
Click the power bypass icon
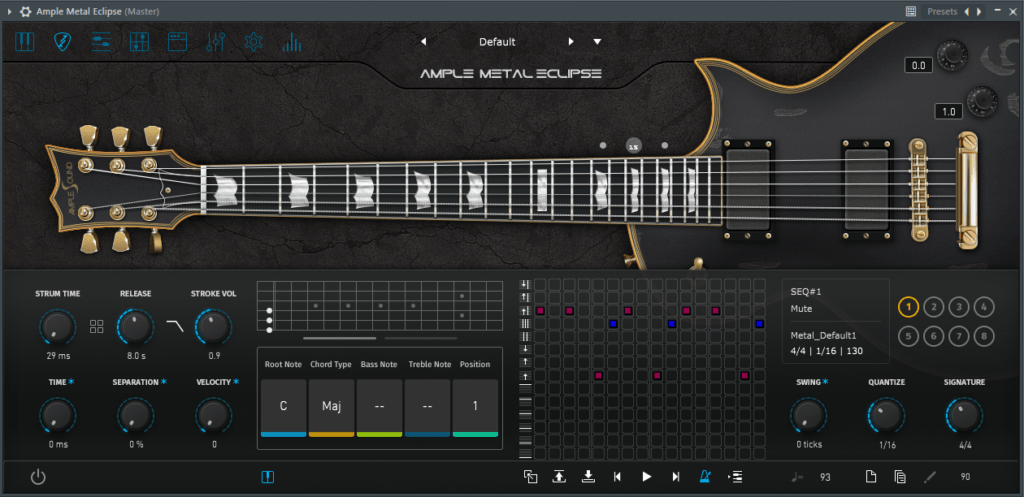click(38, 477)
